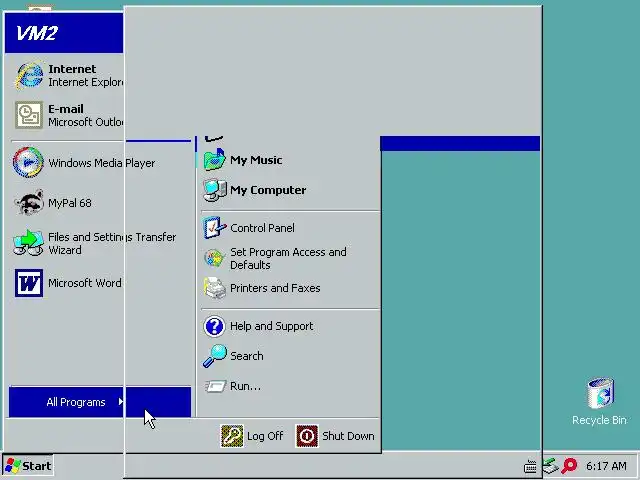
Task: Click the network tray icon
Action: pos(550,466)
